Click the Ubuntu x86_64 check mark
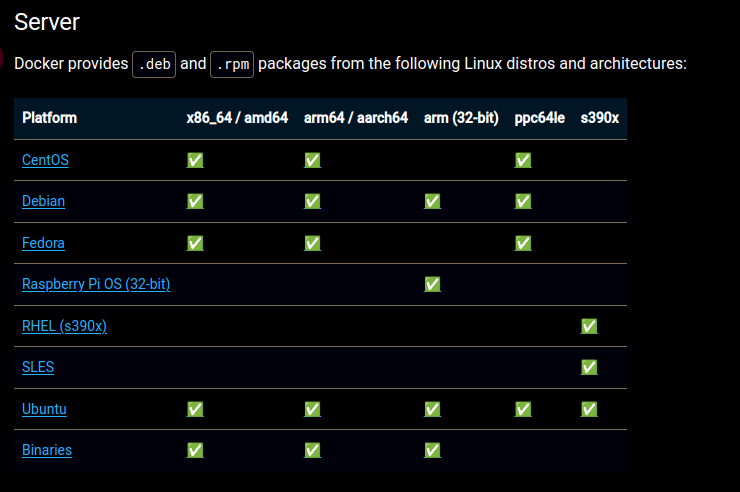The image size is (740, 492). click(x=195, y=409)
